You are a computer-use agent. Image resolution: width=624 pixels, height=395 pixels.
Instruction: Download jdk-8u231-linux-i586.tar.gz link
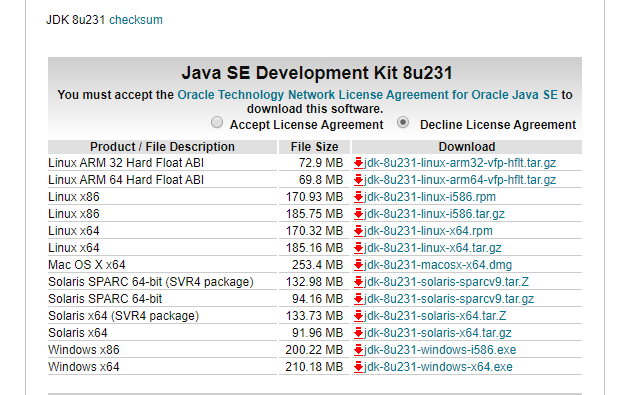434,214
